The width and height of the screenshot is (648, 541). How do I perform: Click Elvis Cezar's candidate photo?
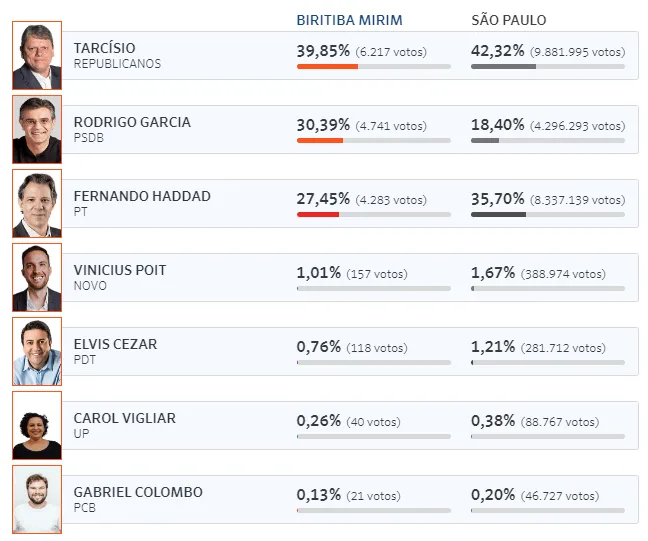click(37, 352)
